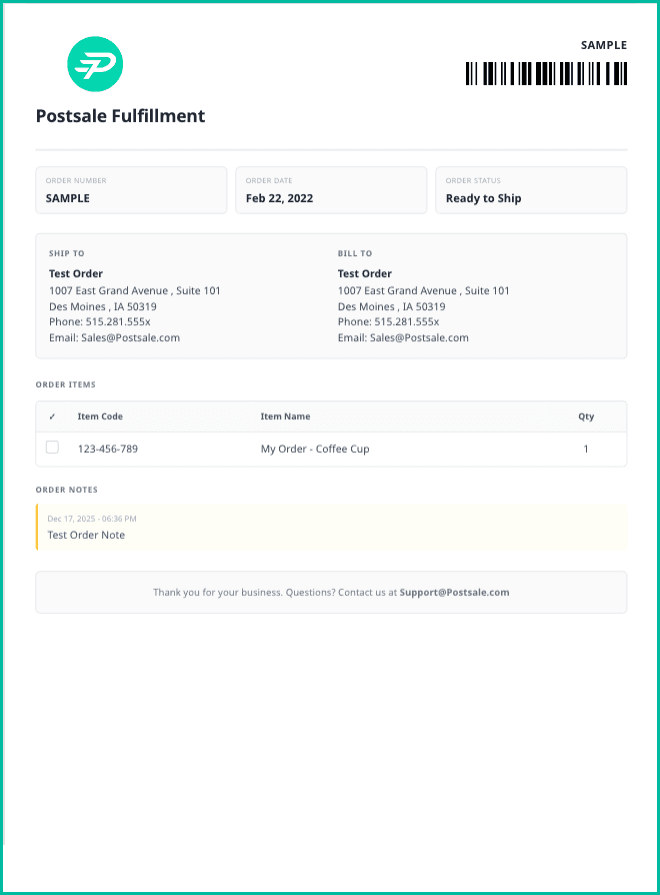The image size is (660, 895).
Task: Click the green Postsale logo icon
Action: pos(95,64)
